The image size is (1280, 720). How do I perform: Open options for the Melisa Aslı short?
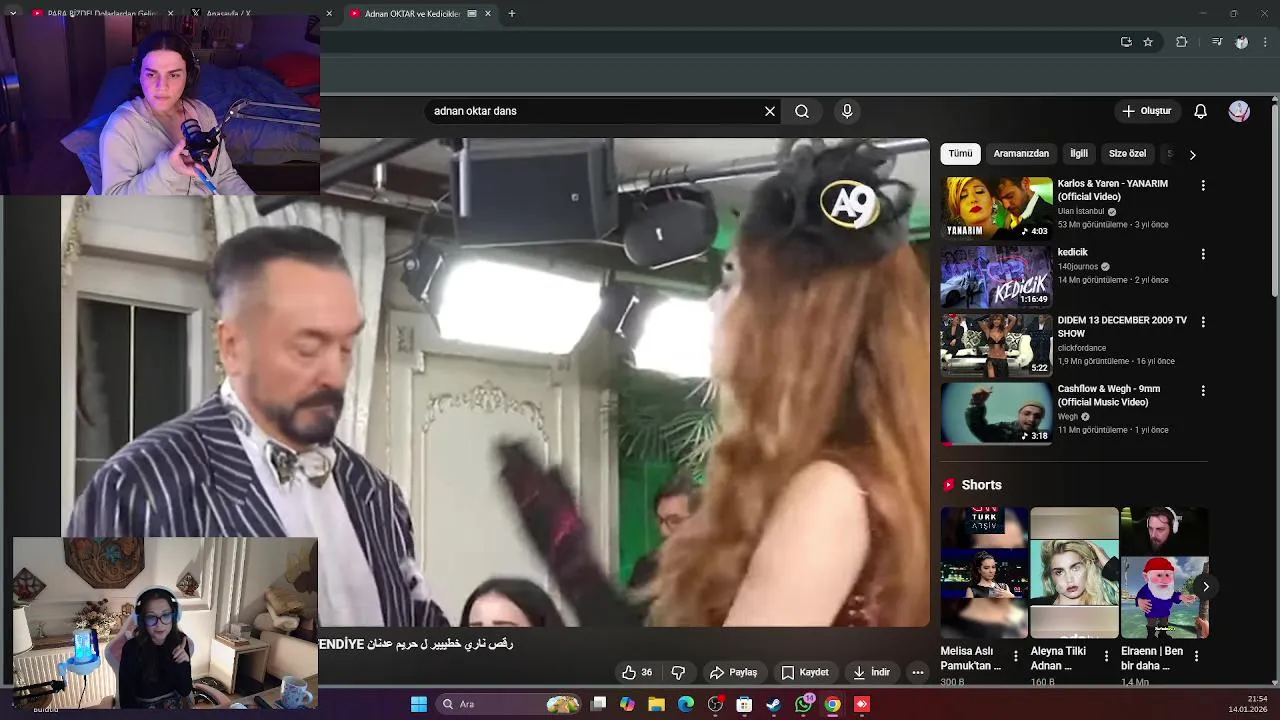[1016, 656]
